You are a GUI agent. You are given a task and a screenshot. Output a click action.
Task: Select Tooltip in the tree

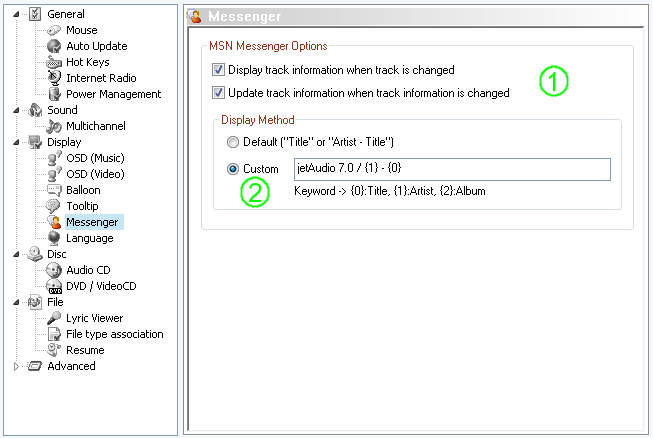click(x=82, y=206)
